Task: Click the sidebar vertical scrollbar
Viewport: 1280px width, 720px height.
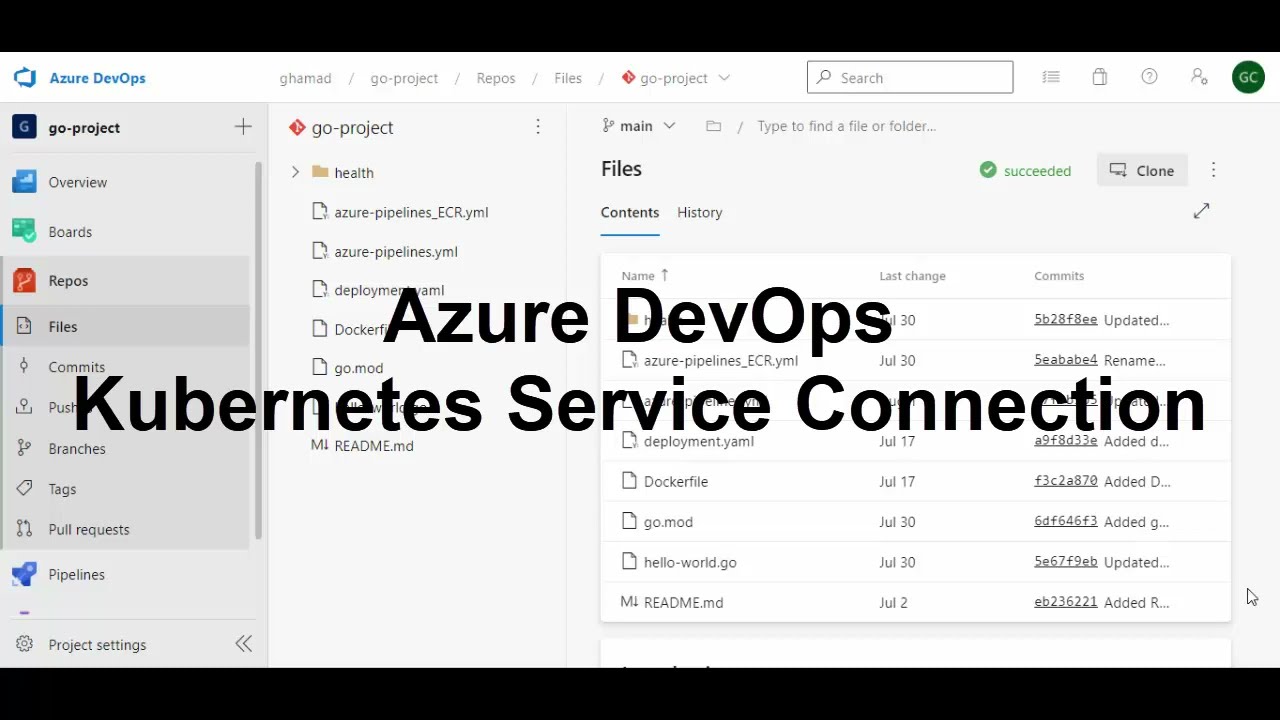Action: tap(258, 350)
